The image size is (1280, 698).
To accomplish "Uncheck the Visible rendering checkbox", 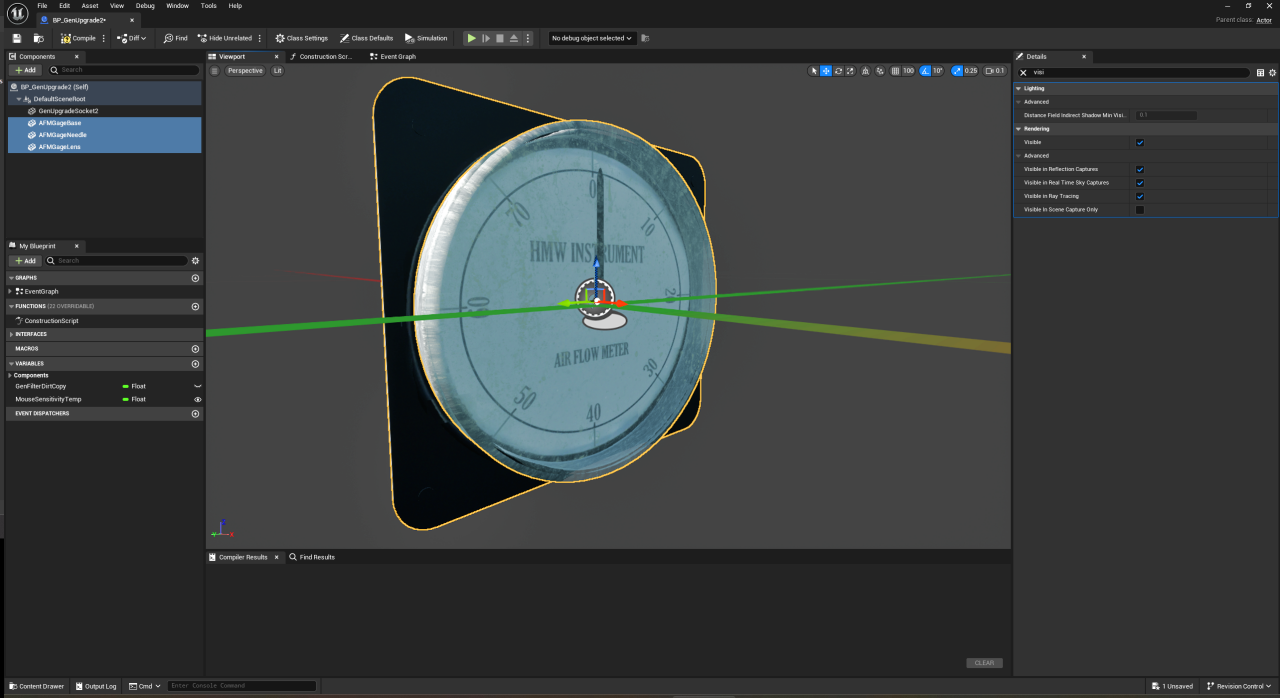I will pyautogui.click(x=1140, y=142).
